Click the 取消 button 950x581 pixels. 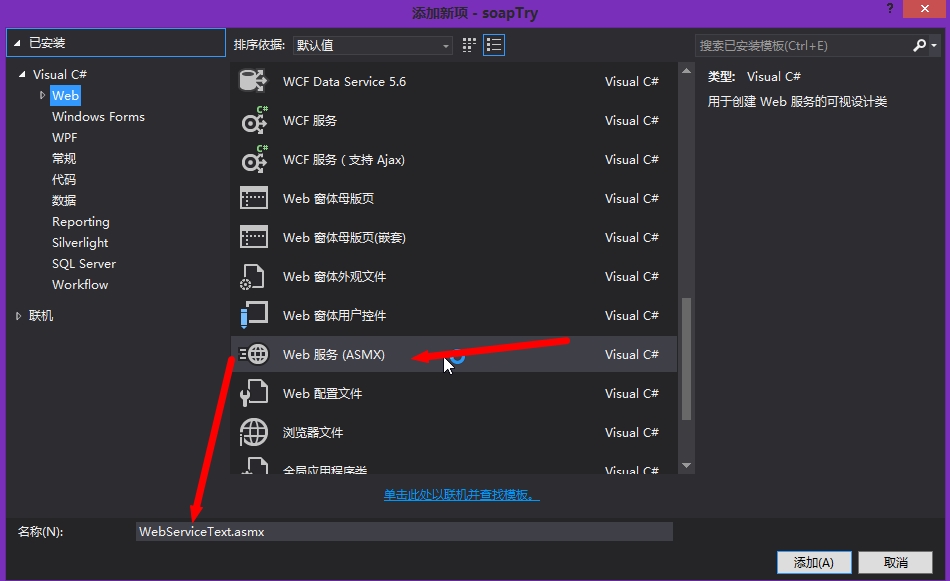(x=895, y=562)
